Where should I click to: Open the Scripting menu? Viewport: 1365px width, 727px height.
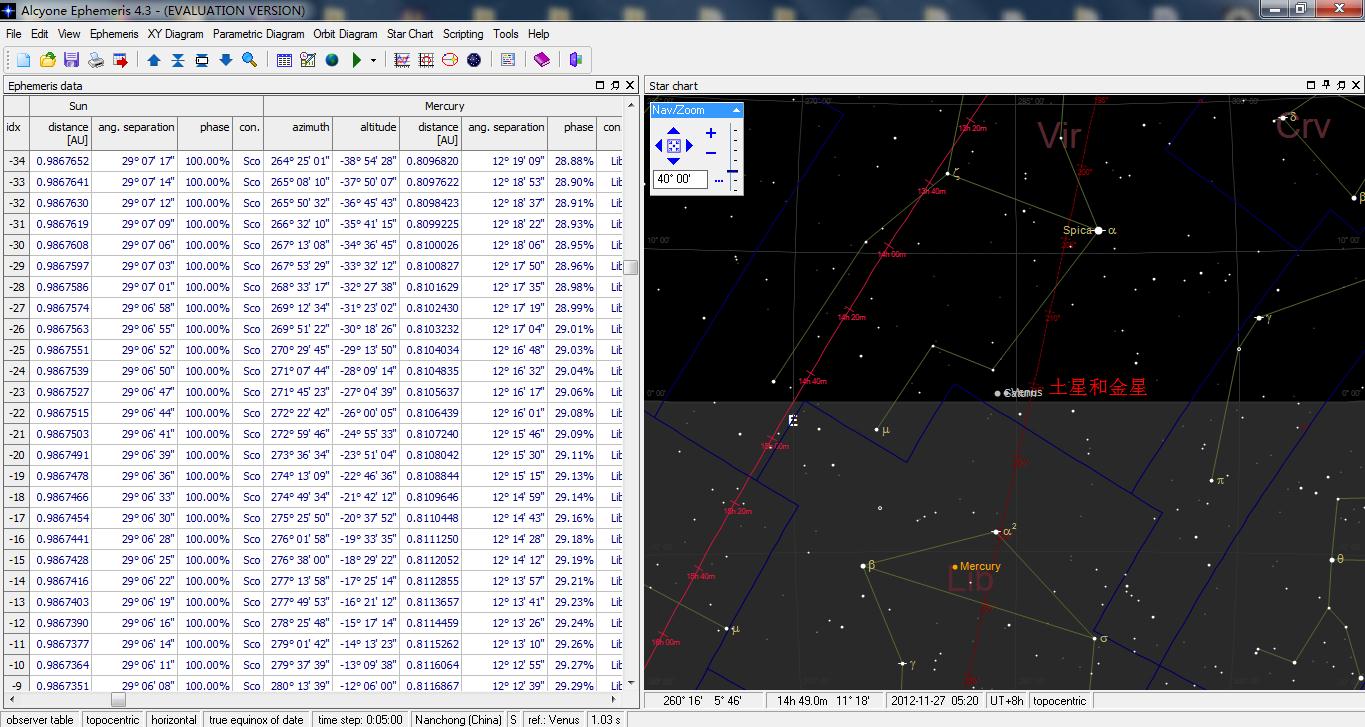[x=463, y=33]
